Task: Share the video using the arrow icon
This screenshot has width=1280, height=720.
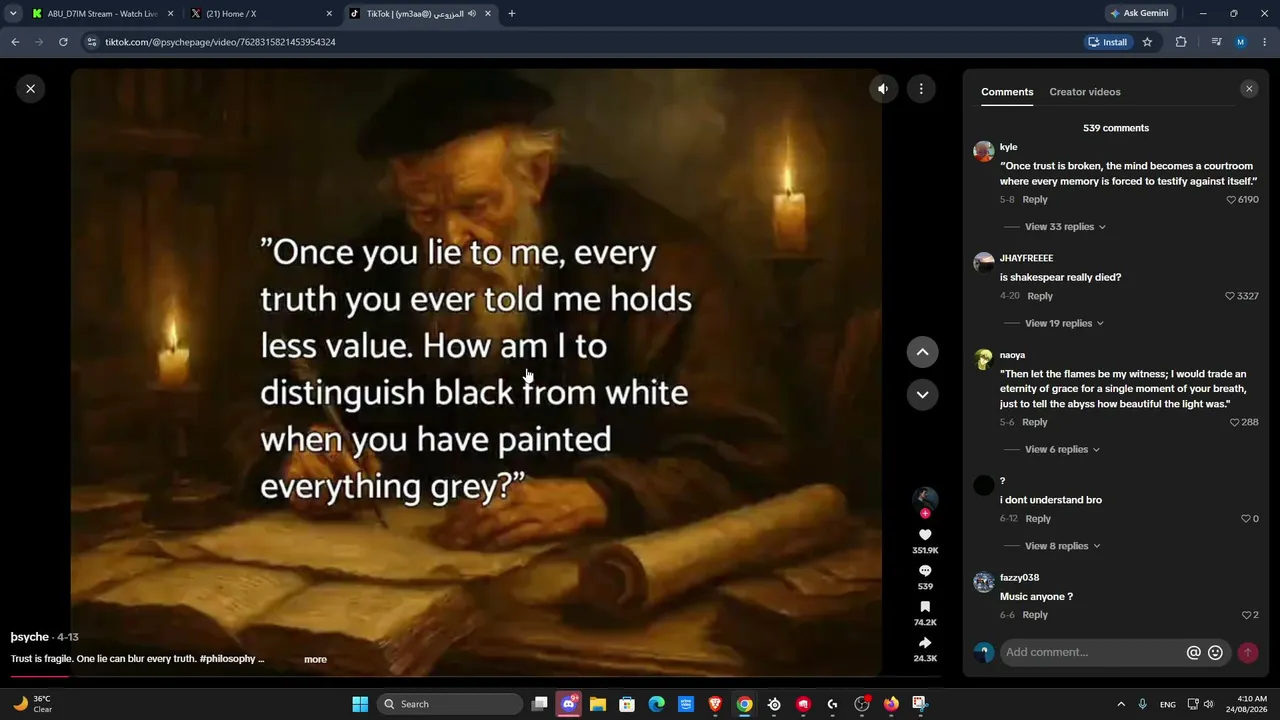Action: (x=925, y=643)
